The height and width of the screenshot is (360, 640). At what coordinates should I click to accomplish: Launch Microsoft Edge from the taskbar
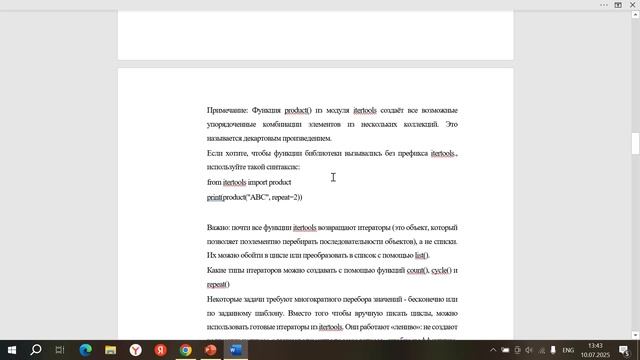click(85, 350)
